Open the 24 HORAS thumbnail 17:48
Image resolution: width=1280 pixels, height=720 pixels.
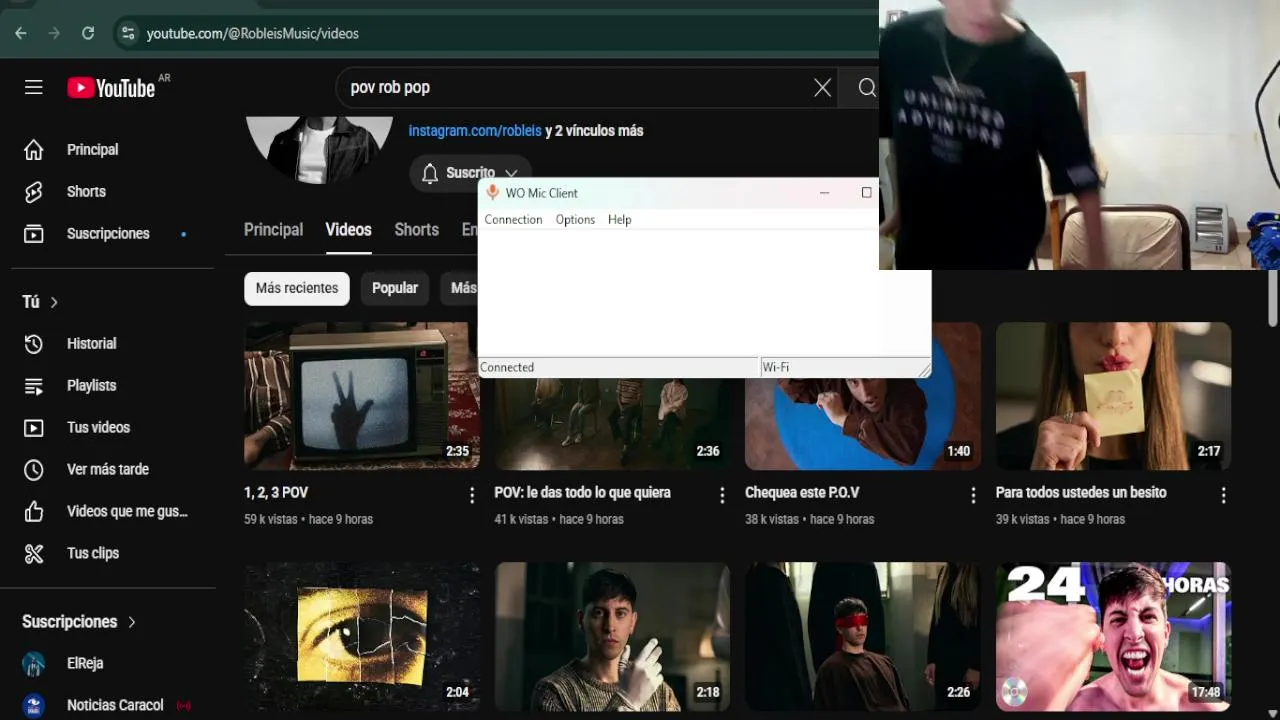click(1113, 637)
